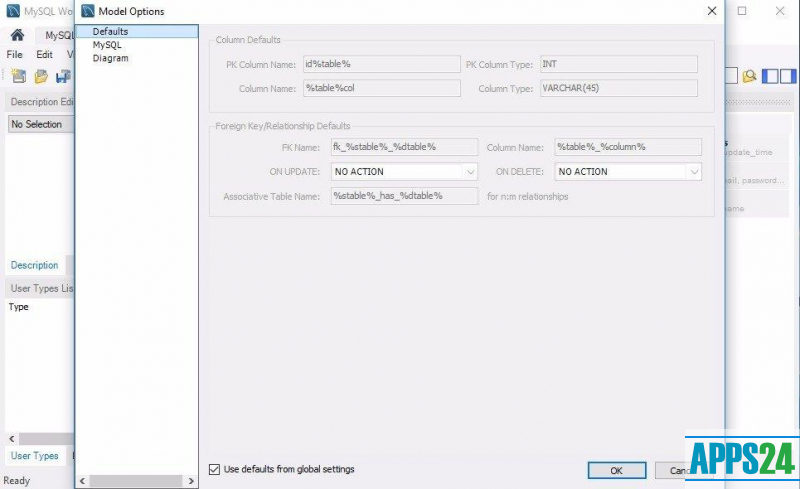This screenshot has width=800, height=489.
Task: Click the New Model toolbar icon
Action: 18,76
